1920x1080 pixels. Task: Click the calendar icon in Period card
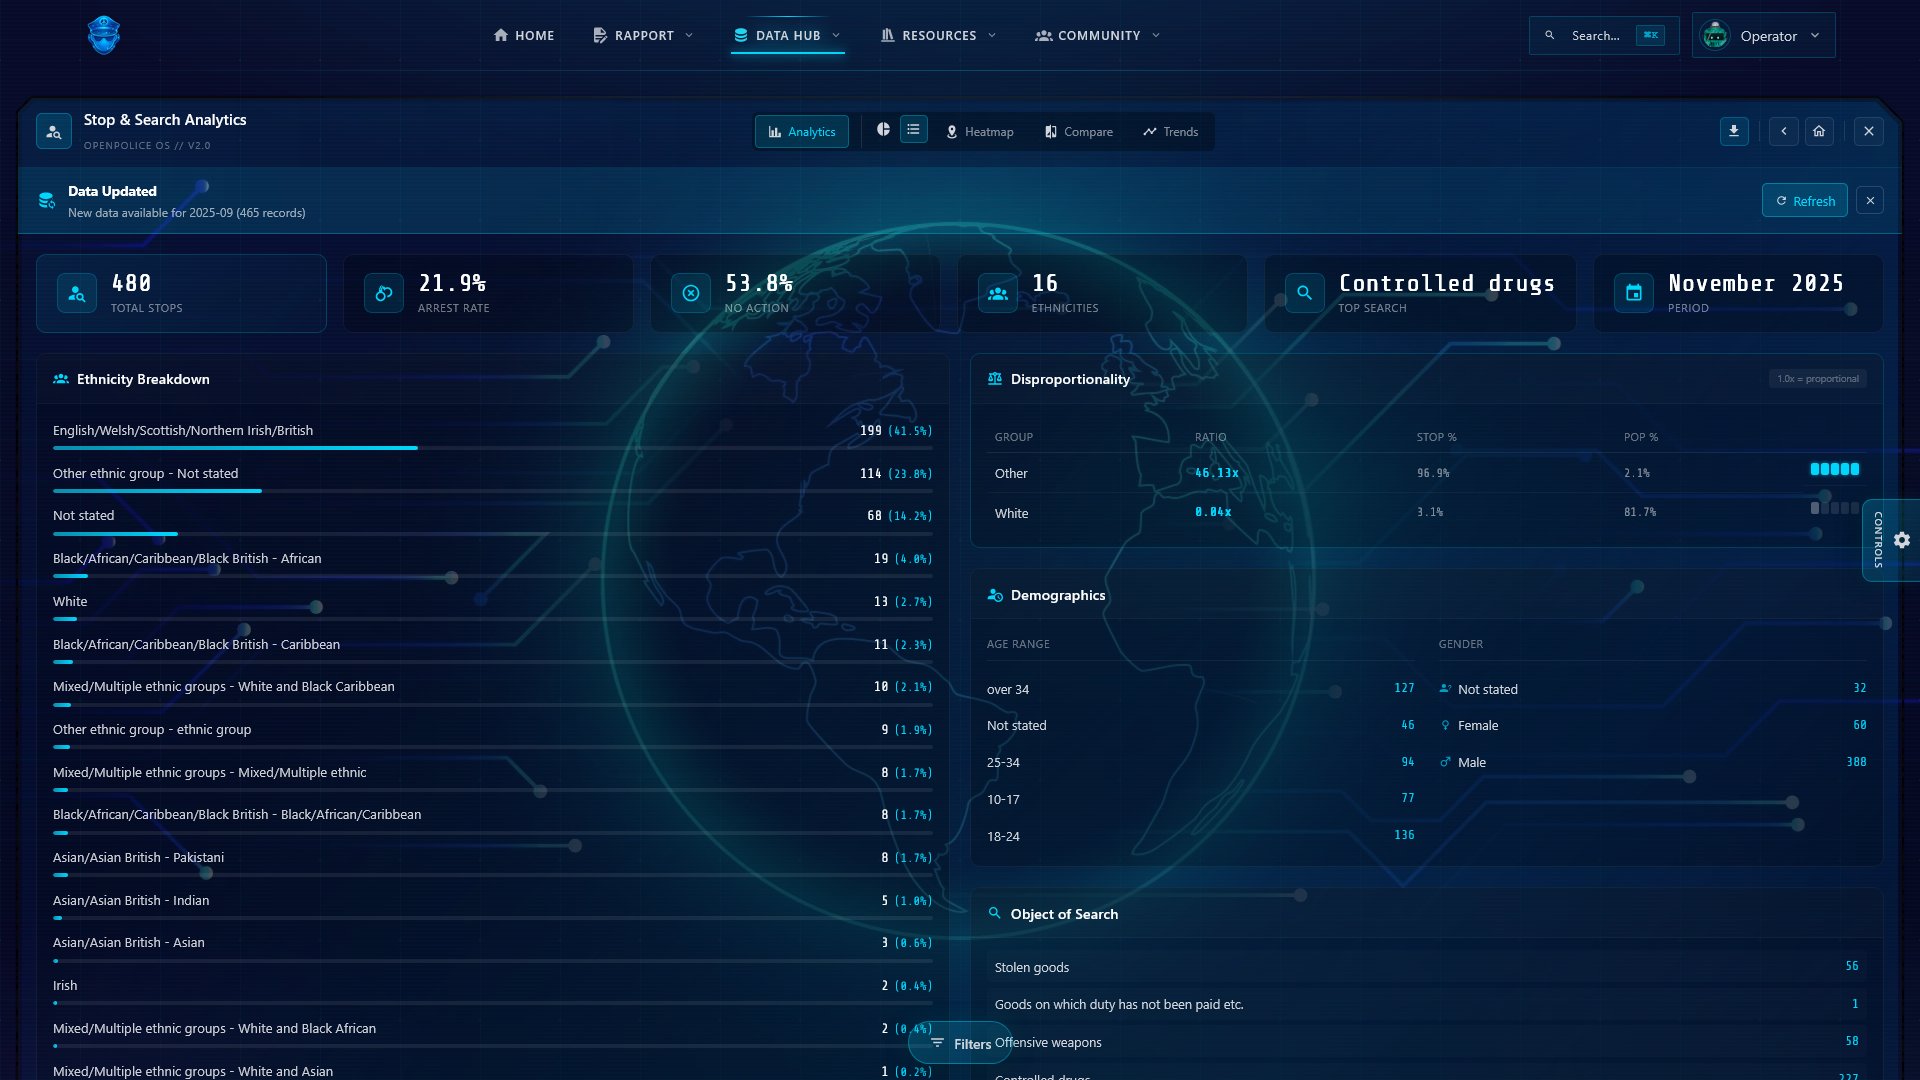pyautogui.click(x=1634, y=293)
